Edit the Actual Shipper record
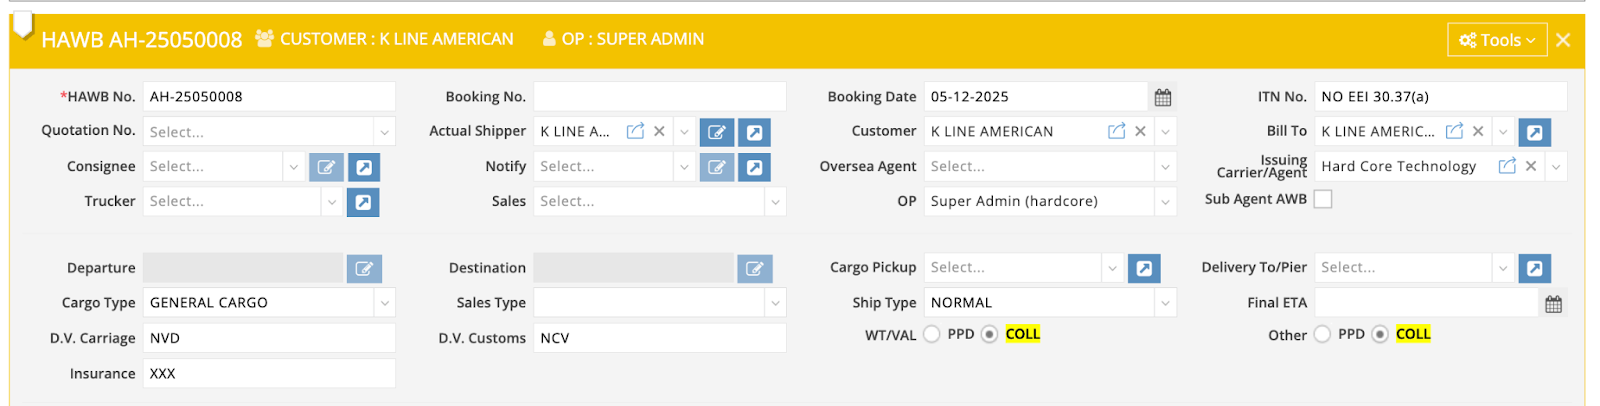The width and height of the screenshot is (1600, 406). pyautogui.click(x=716, y=132)
